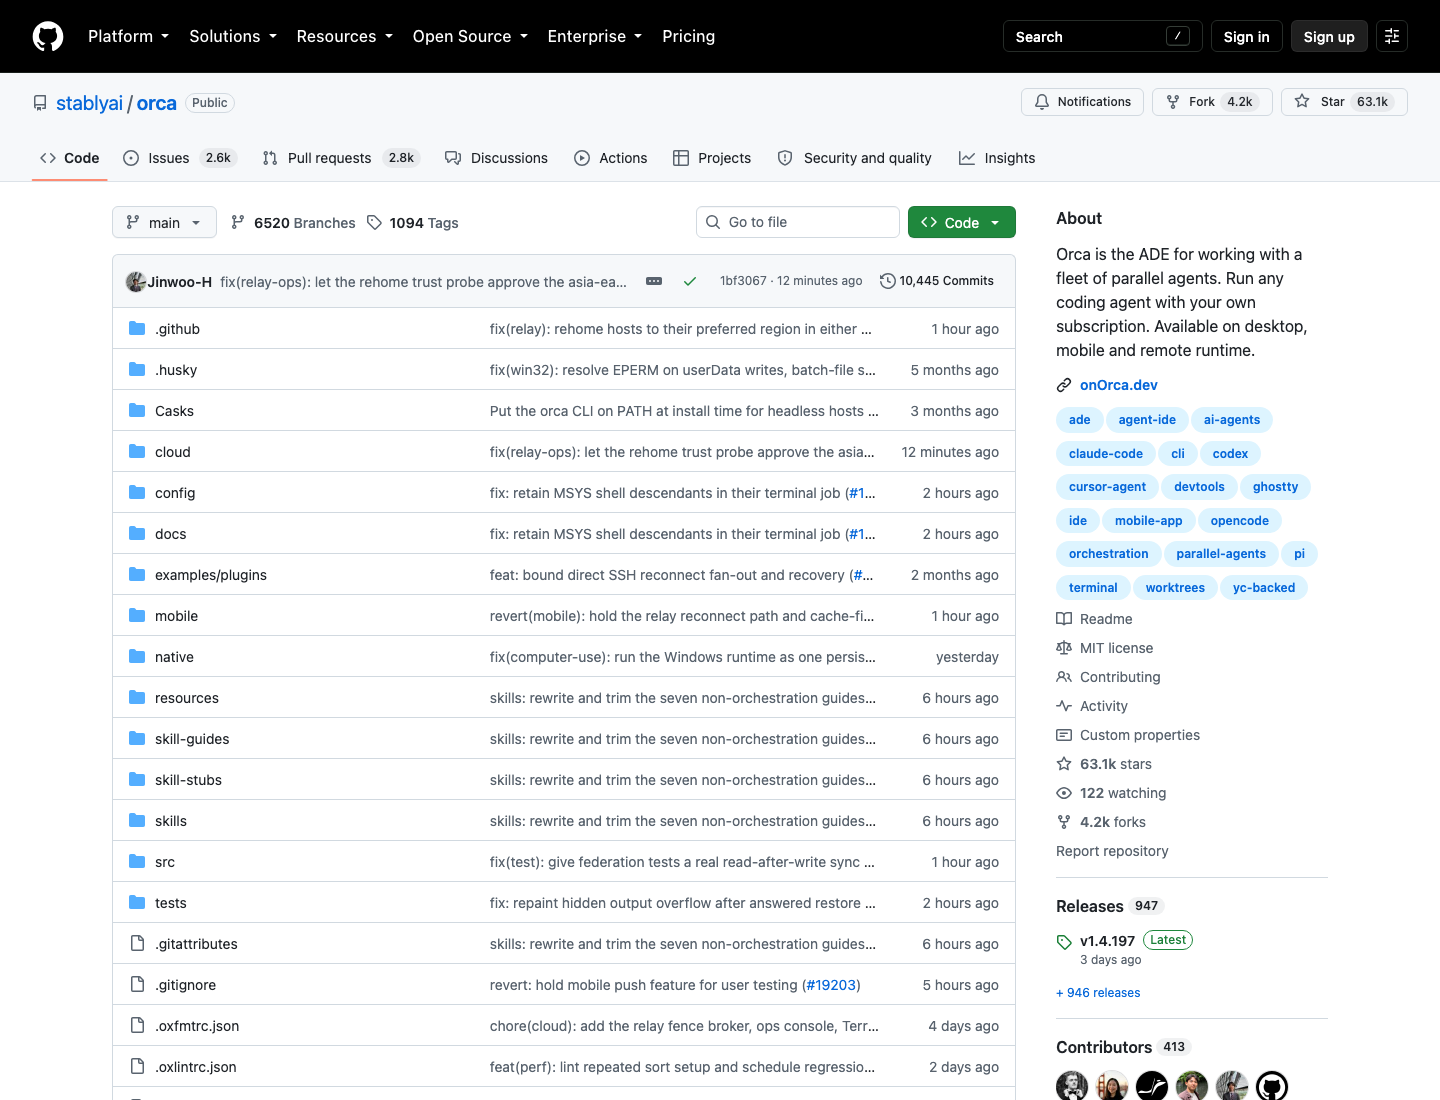Open the 63.1k stars link
This screenshot has height=1100, width=1440.
[x=1104, y=764]
